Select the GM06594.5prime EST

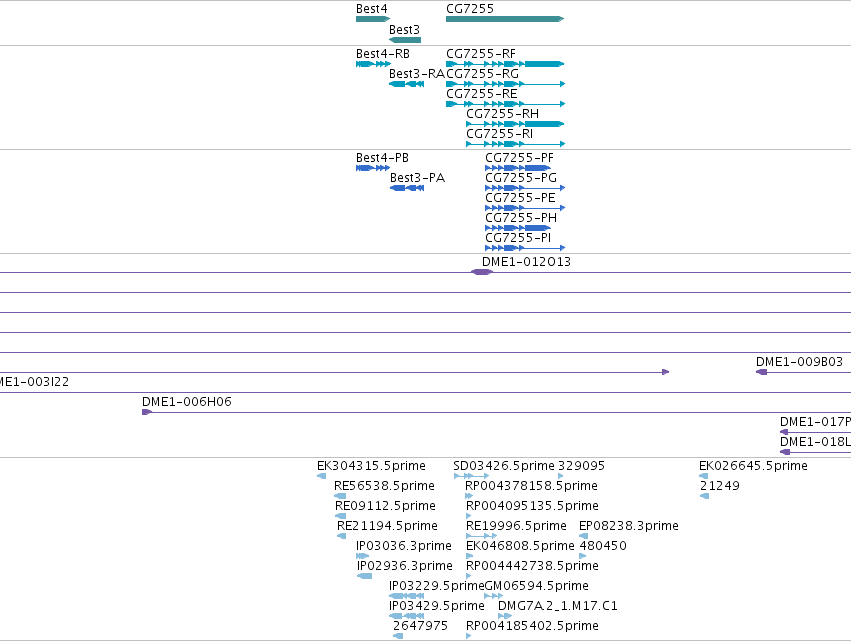[493, 596]
